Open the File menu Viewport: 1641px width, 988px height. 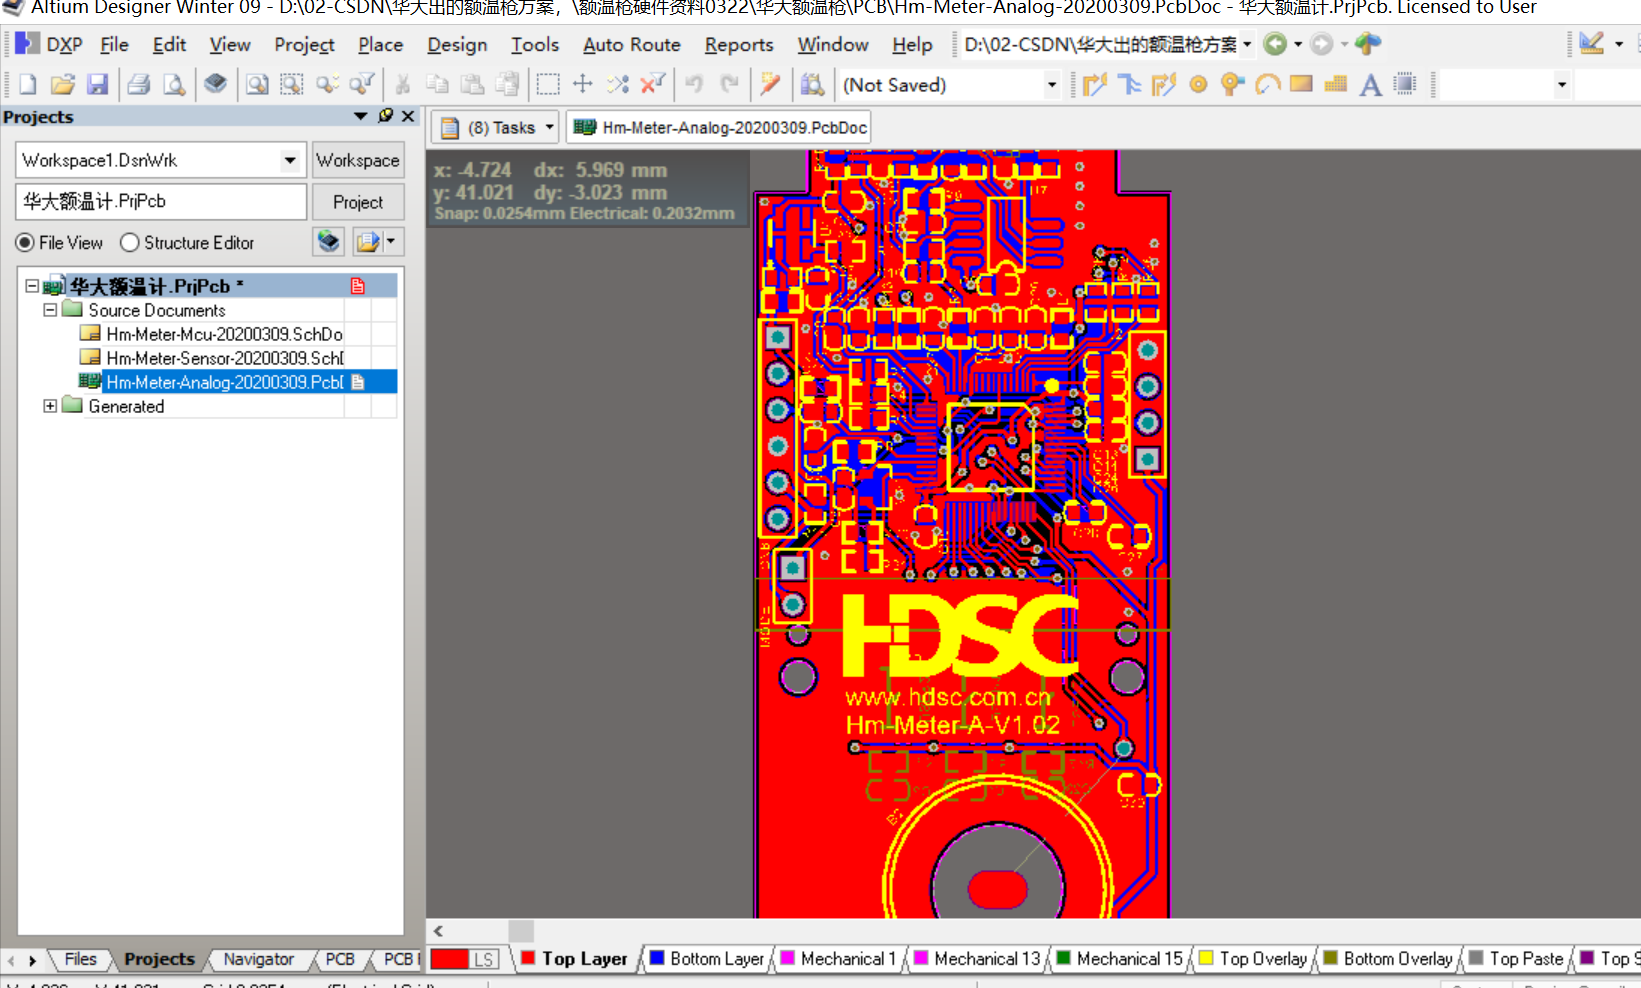[114, 45]
